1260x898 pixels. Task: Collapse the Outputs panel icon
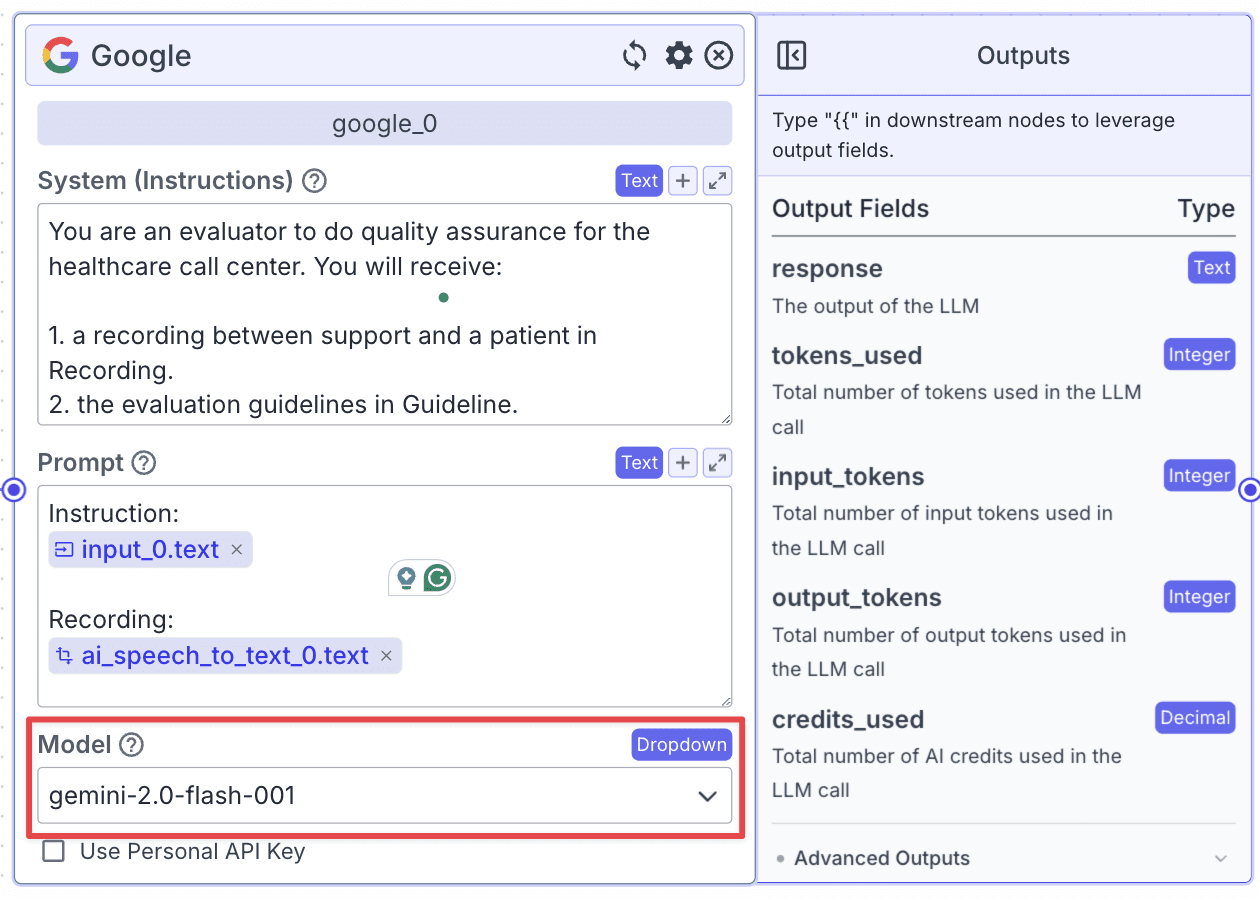[x=792, y=55]
